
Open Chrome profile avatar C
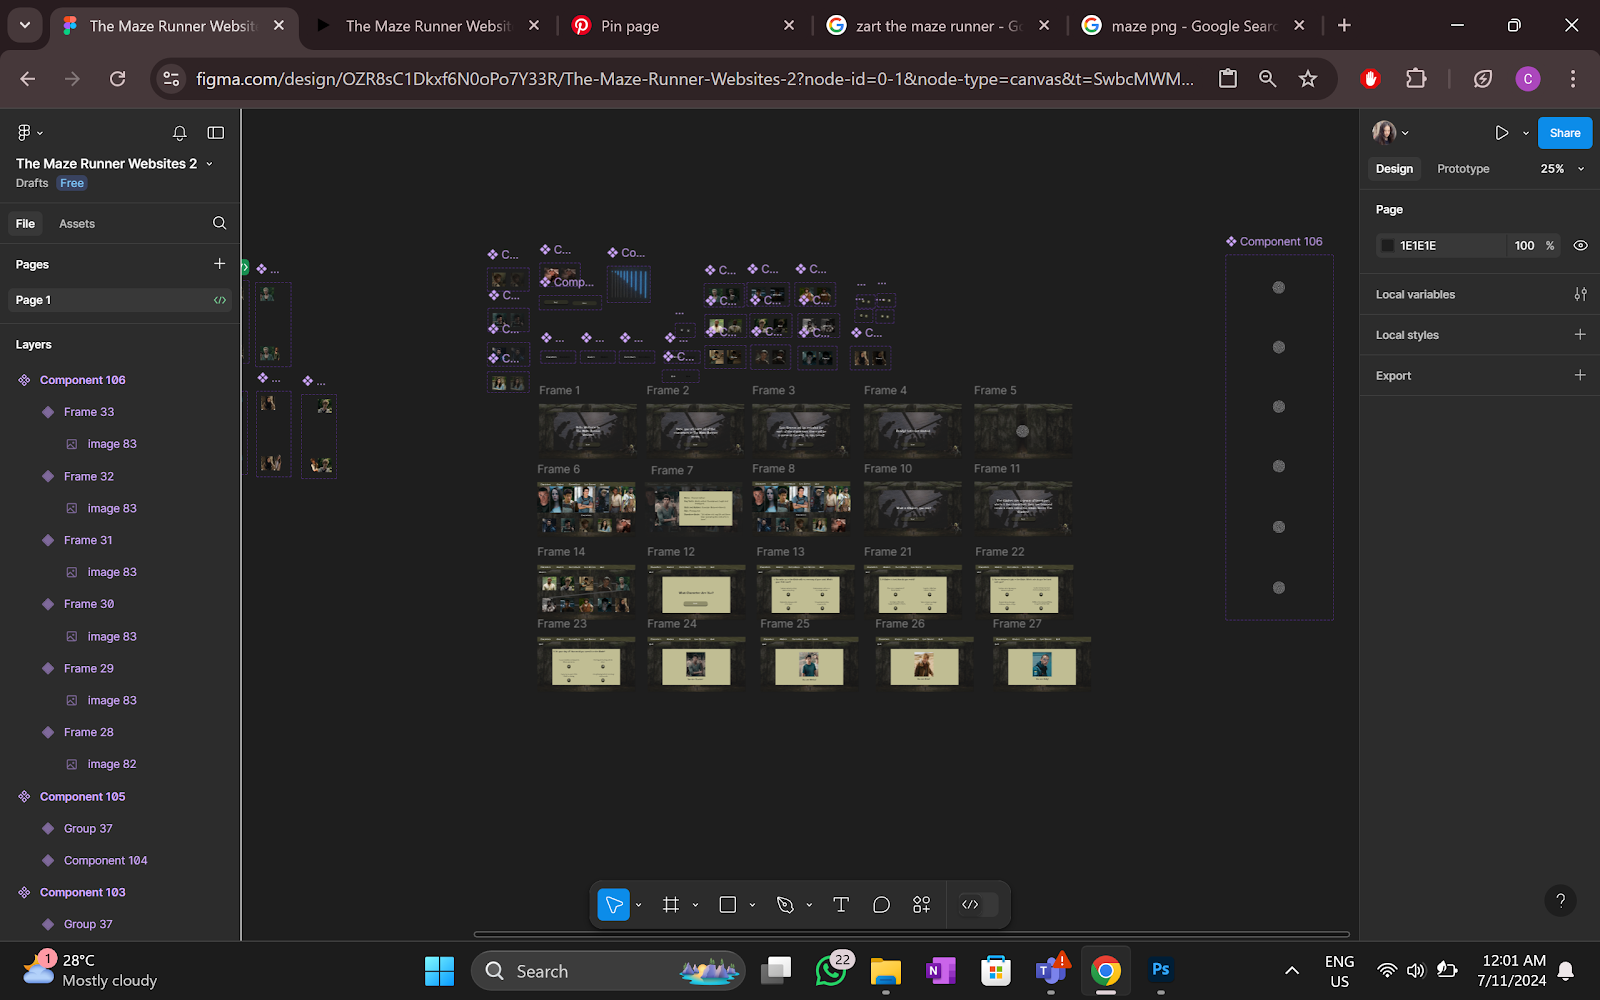pyautogui.click(x=1527, y=79)
